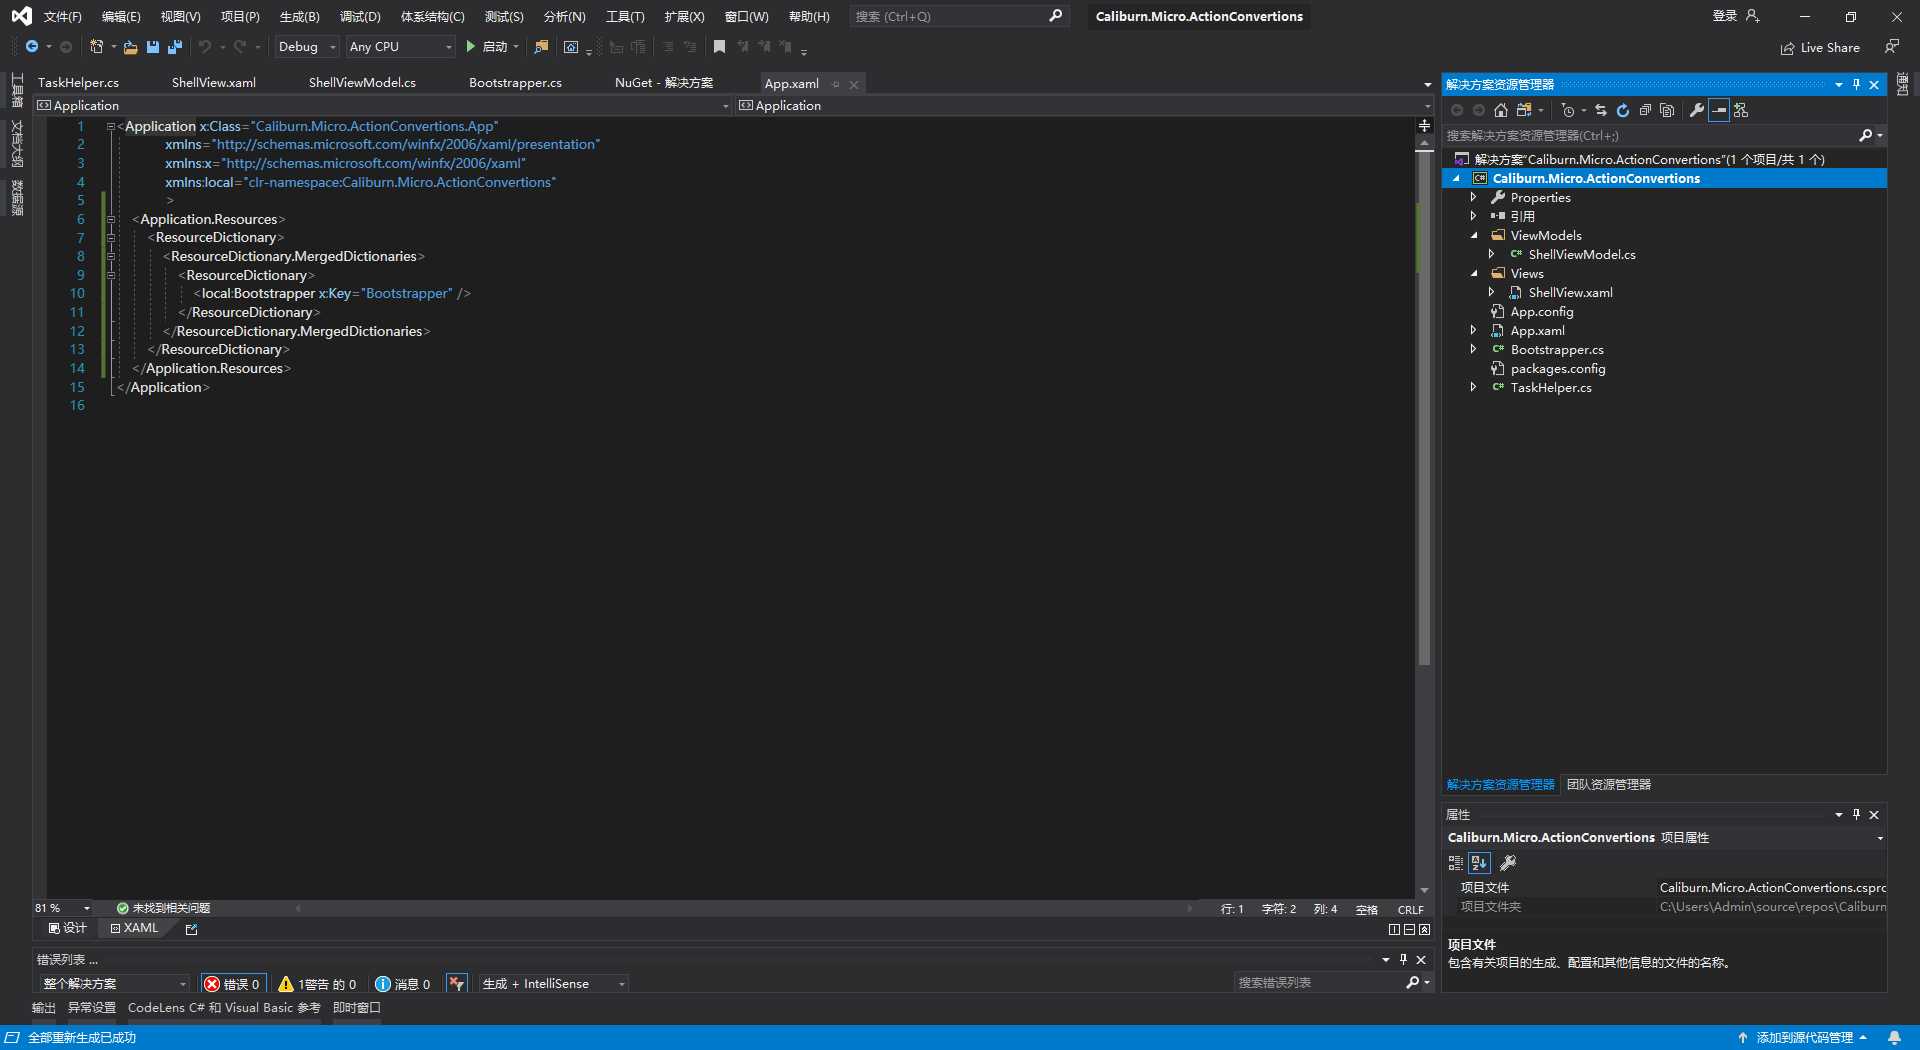Pin the Solution Explorer panel
The width and height of the screenshot is (1920, 1050).
(1857, 85)
